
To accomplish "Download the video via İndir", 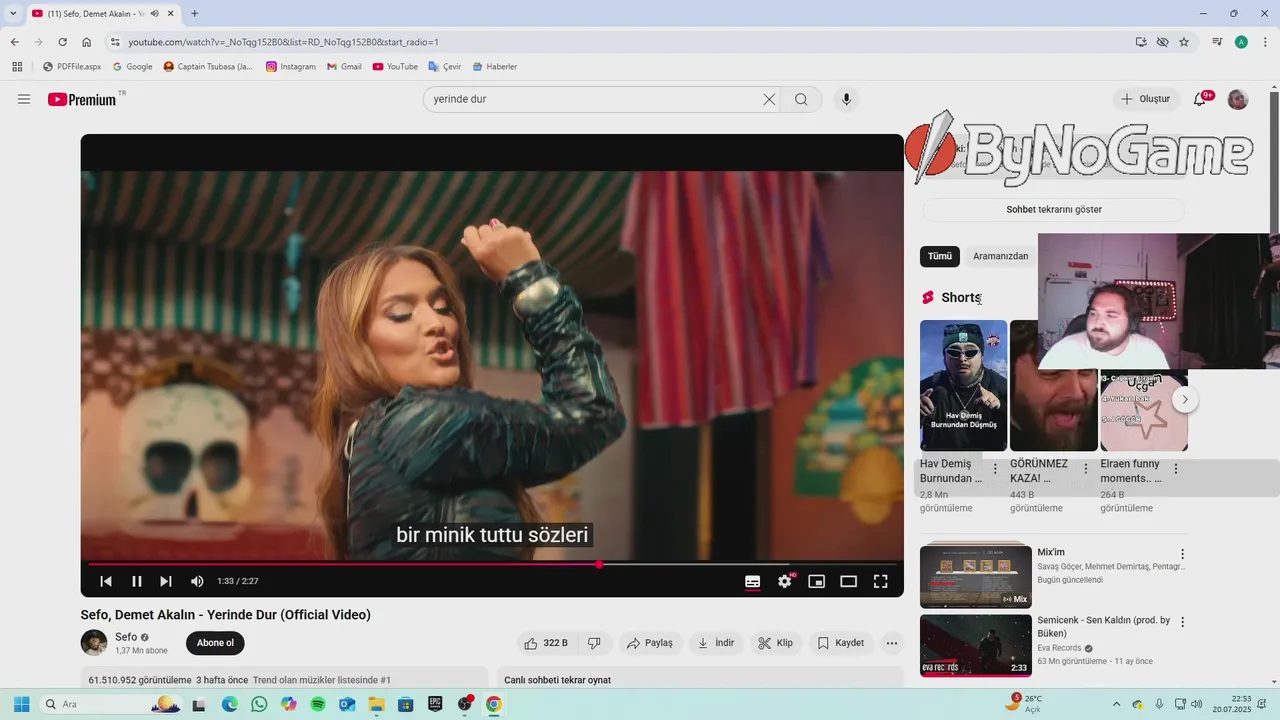I will point(716,643).
